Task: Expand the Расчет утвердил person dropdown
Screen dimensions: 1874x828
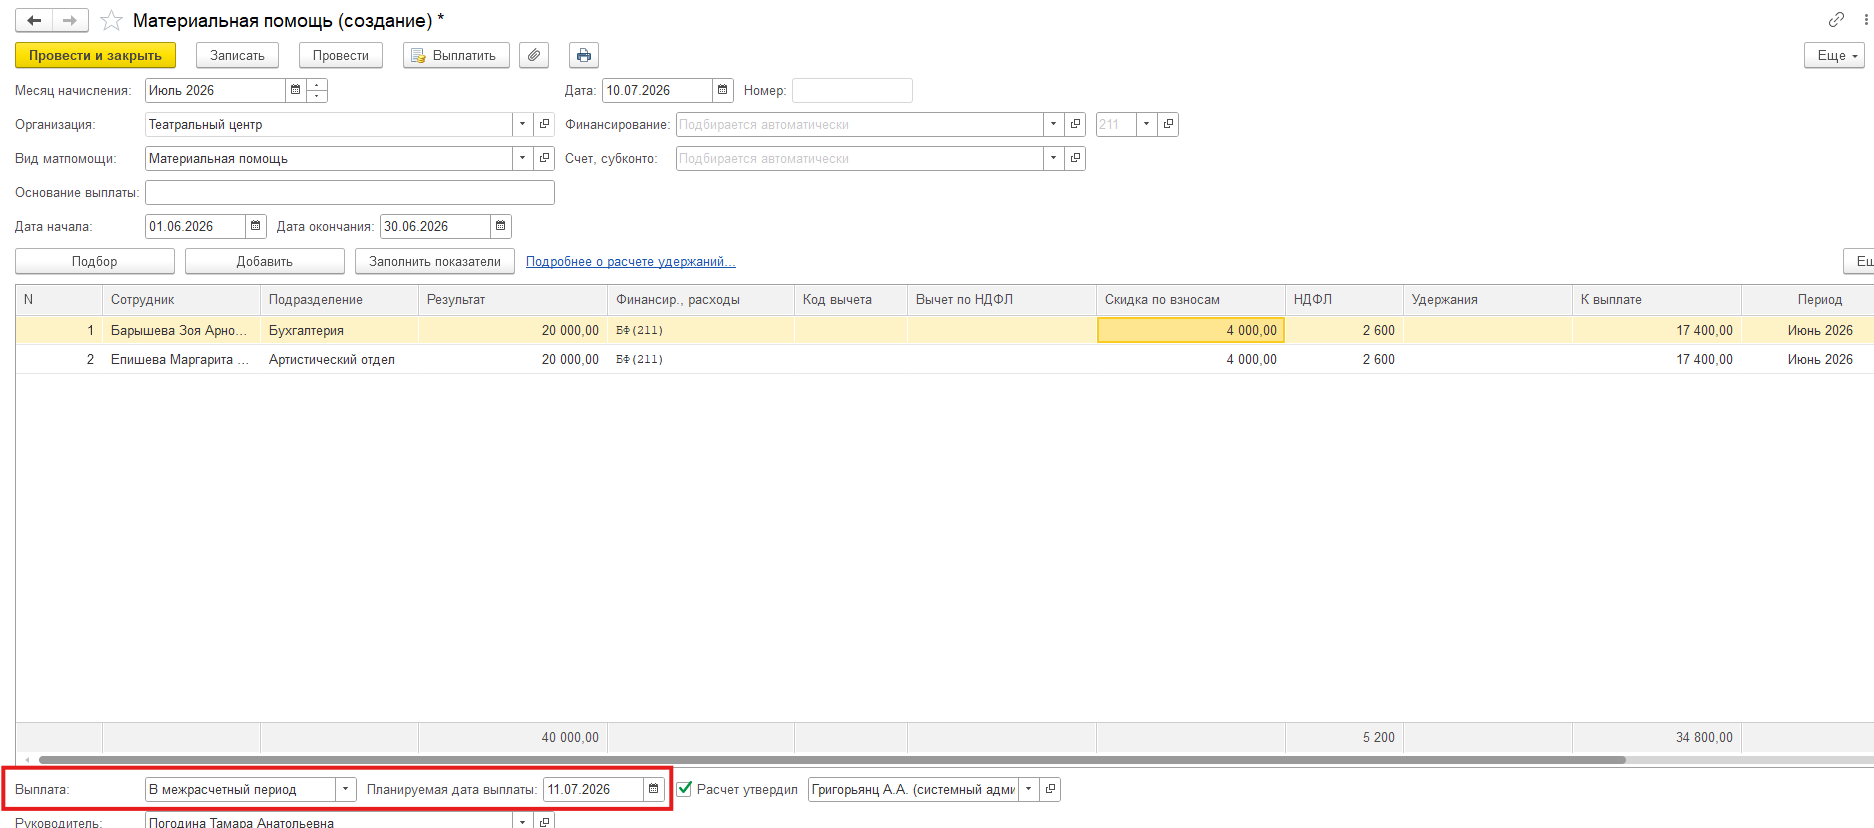Action: [x=1028, y=789]
